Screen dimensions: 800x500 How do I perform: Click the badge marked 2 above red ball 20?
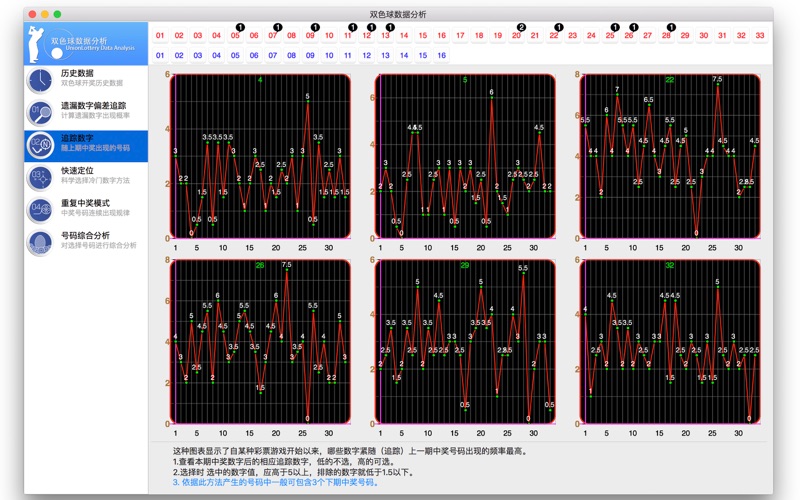[521, 27]
